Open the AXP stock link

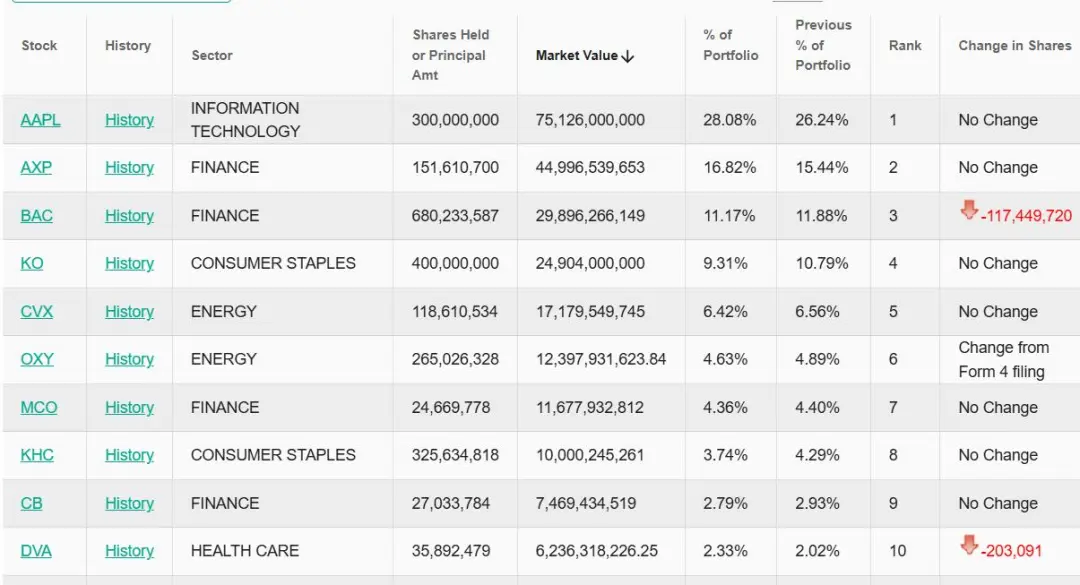pos(37,167)
